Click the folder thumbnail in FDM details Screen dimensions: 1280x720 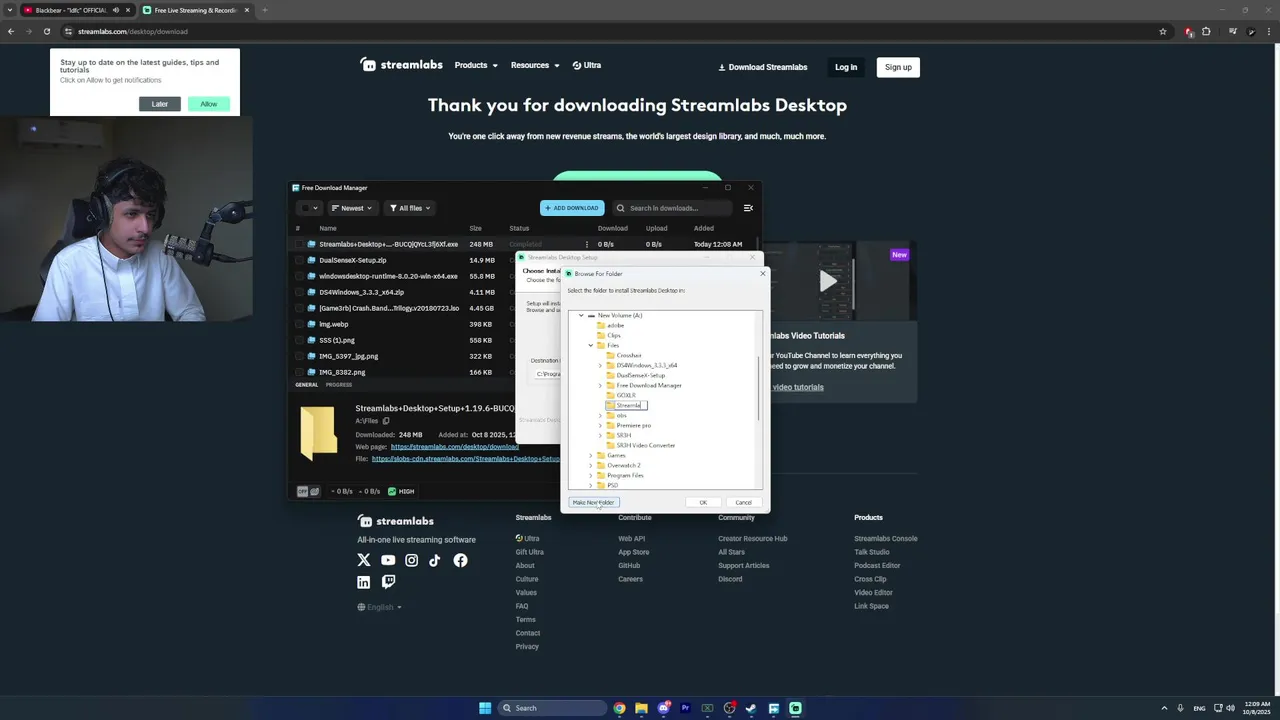[319, 432]
